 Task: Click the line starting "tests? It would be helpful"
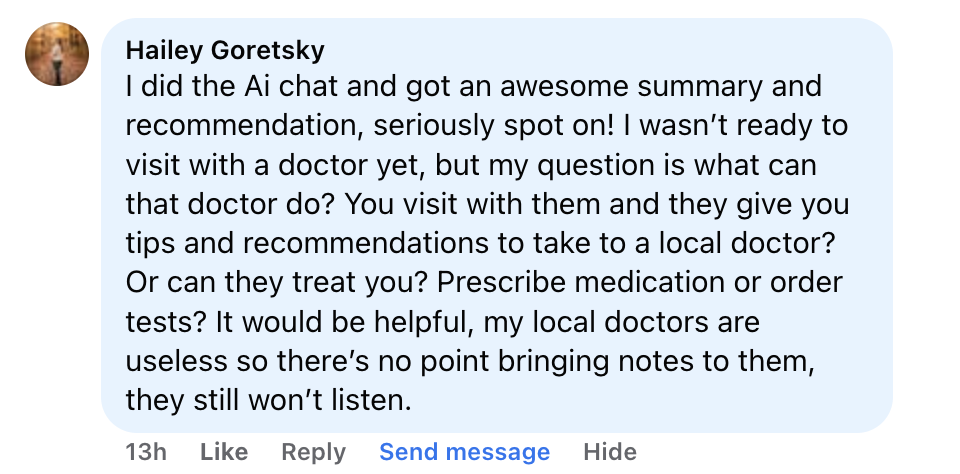pos(443,322)
